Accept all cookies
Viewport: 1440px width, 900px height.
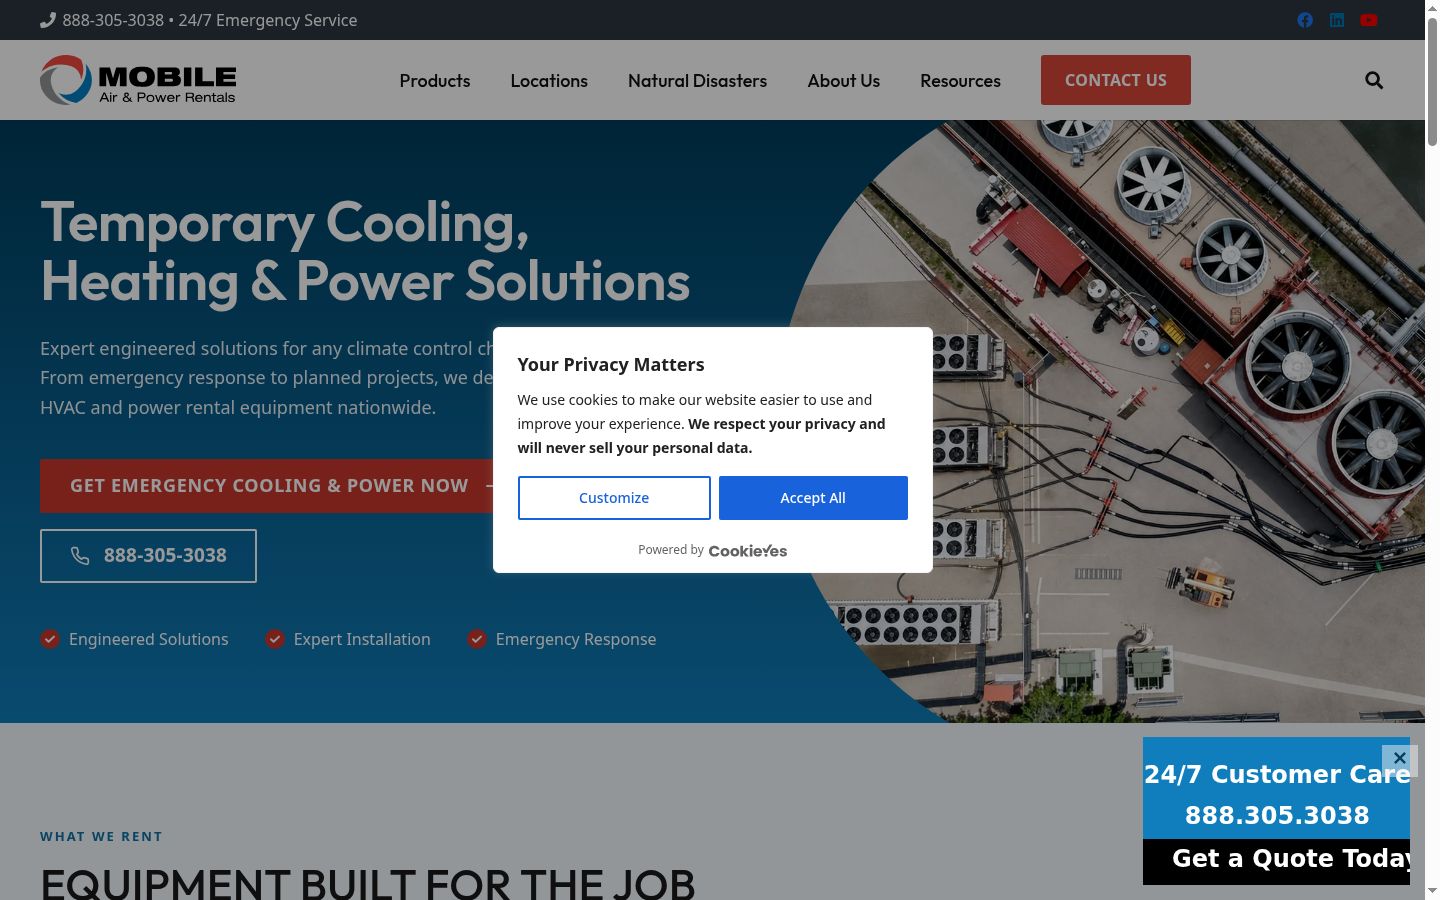click(x=813, y=498)
